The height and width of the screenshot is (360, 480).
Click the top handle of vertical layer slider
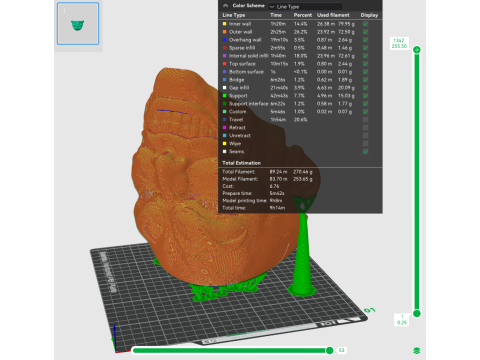[x=417, y=50]
